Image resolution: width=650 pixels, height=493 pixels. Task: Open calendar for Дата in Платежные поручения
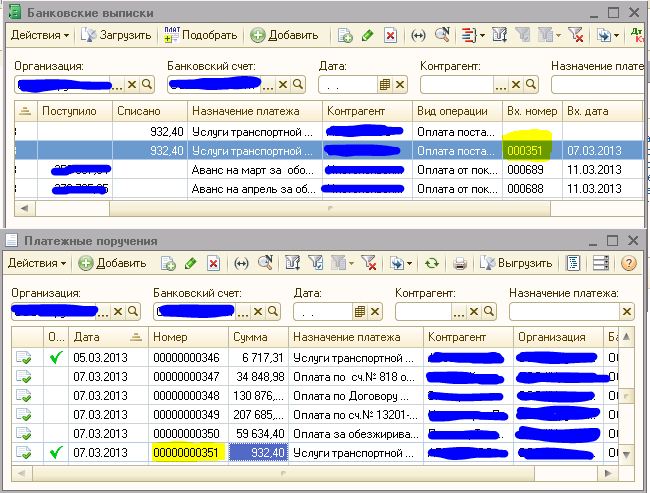click(360, 311)
